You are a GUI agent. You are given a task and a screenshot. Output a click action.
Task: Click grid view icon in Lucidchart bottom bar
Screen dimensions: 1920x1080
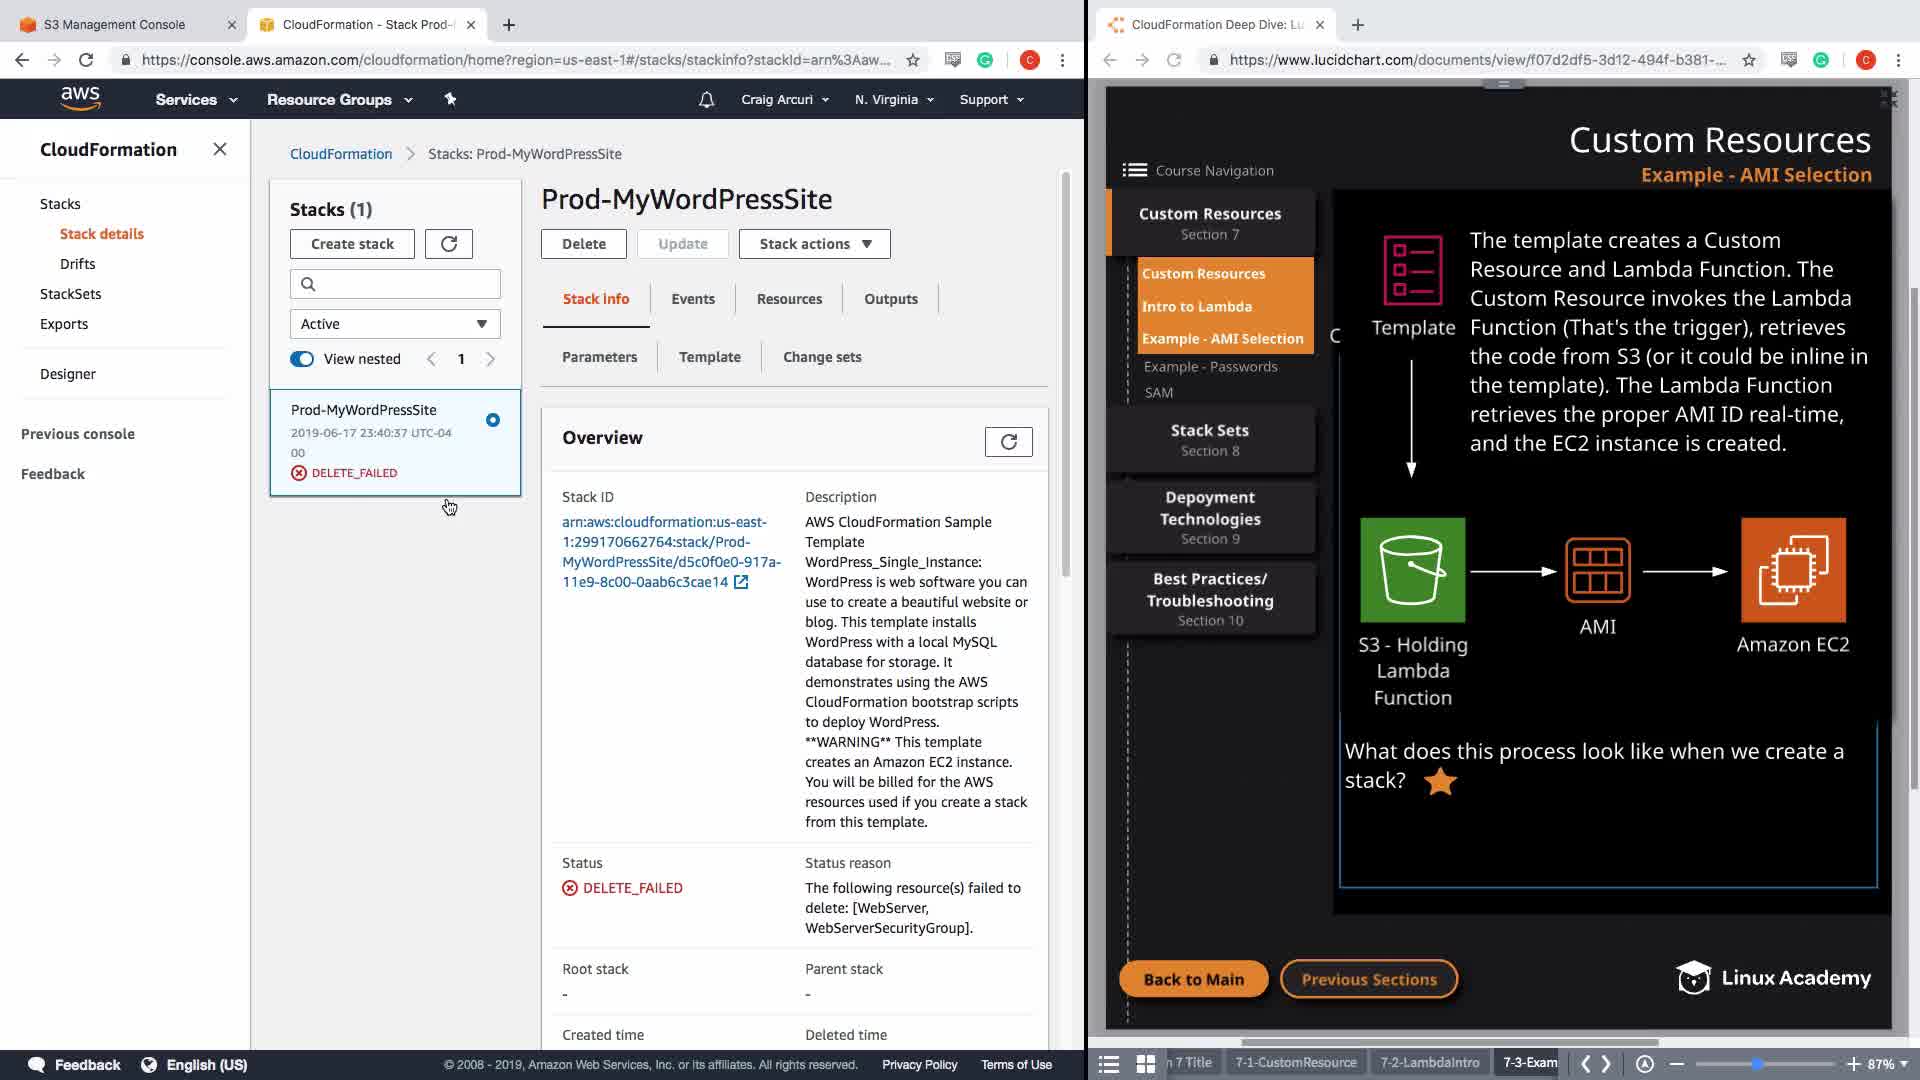1146,1063
